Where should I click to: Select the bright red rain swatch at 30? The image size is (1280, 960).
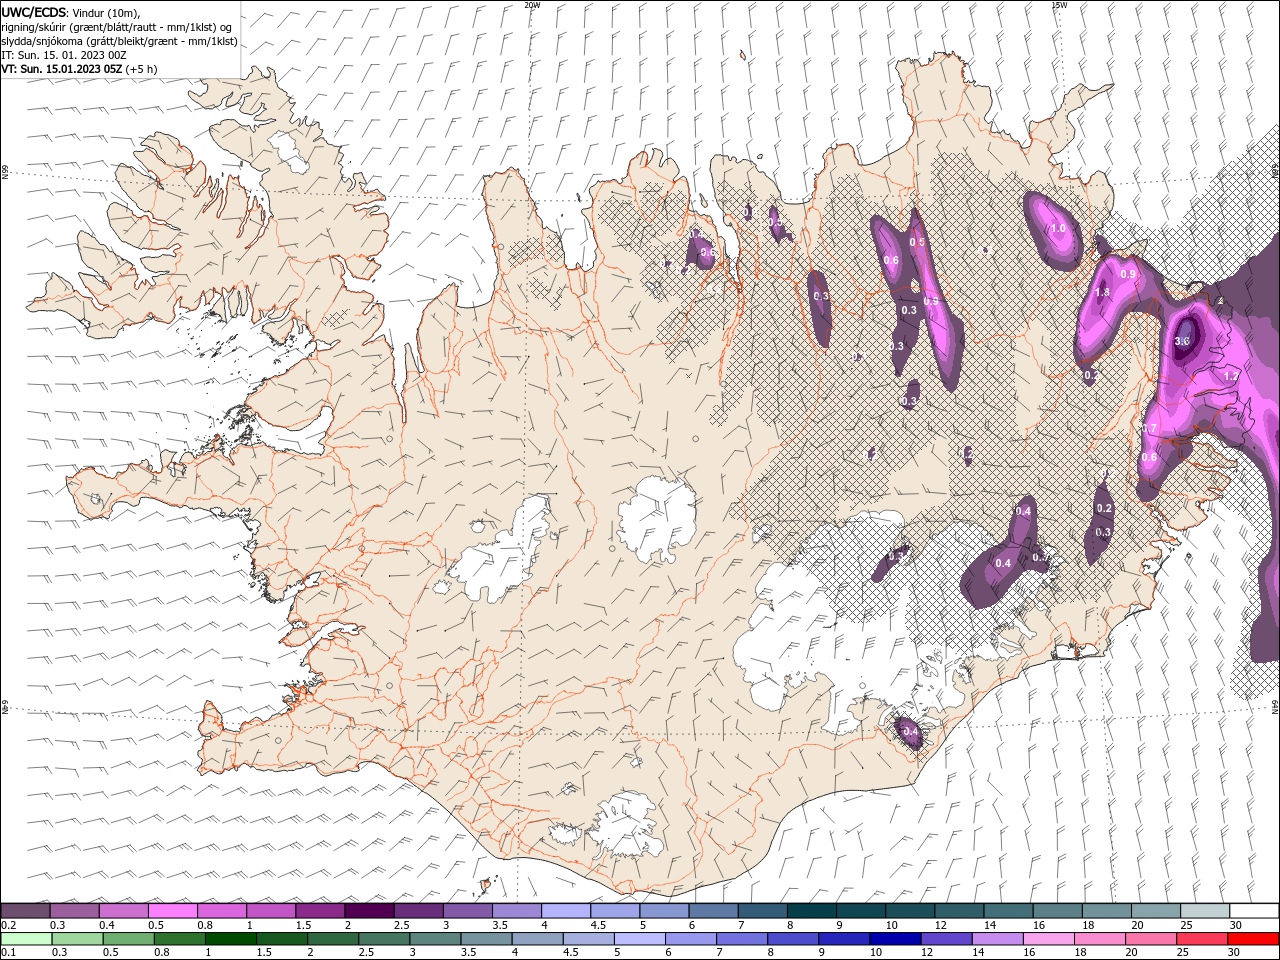pos(1253,939)
